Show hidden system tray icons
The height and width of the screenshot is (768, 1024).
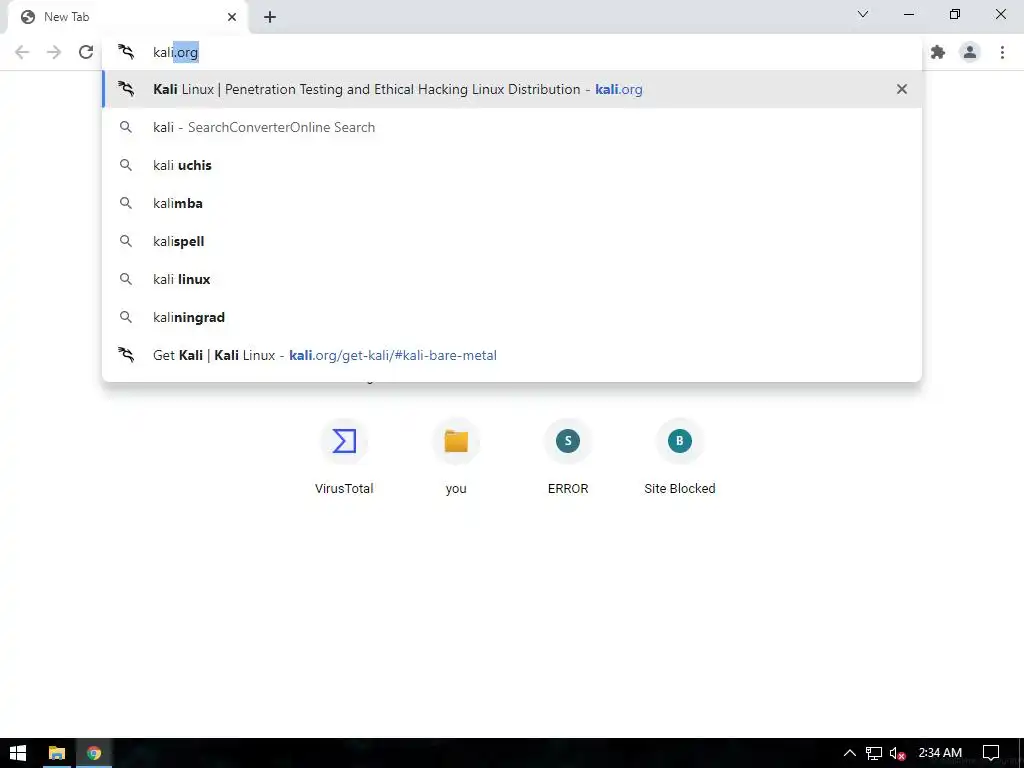click(849, 753)
